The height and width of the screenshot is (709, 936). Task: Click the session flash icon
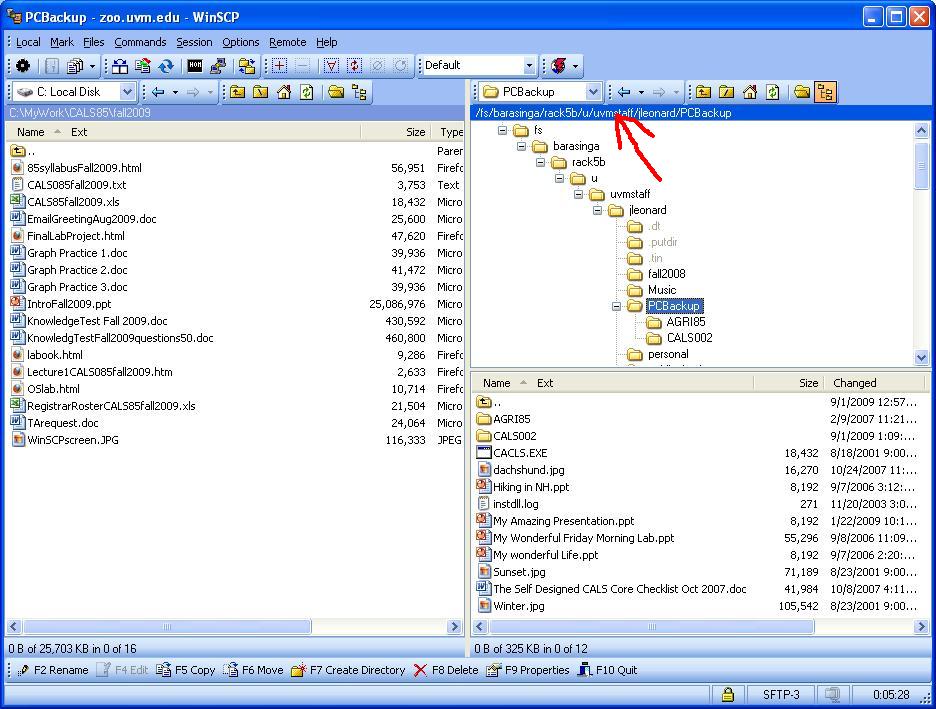[559, 66]
